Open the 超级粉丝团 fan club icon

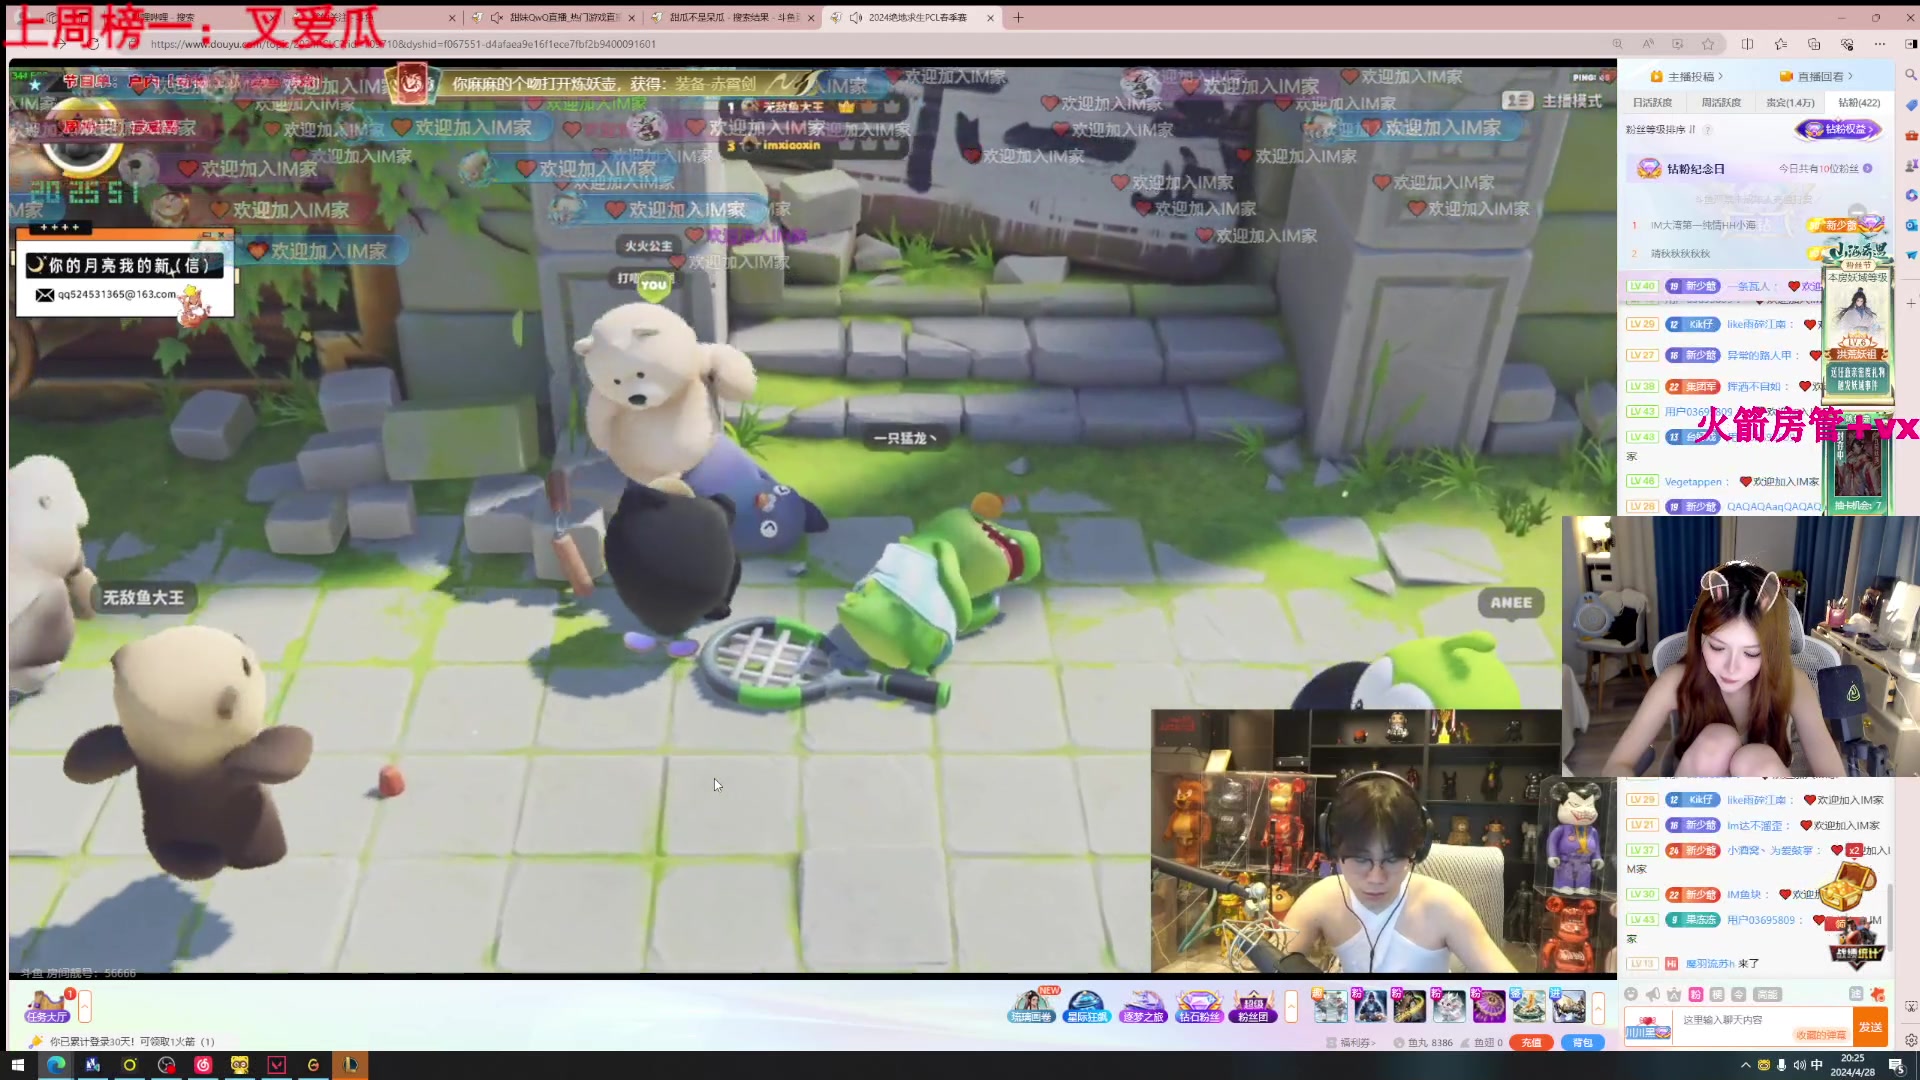(x=1254, y=1006)
